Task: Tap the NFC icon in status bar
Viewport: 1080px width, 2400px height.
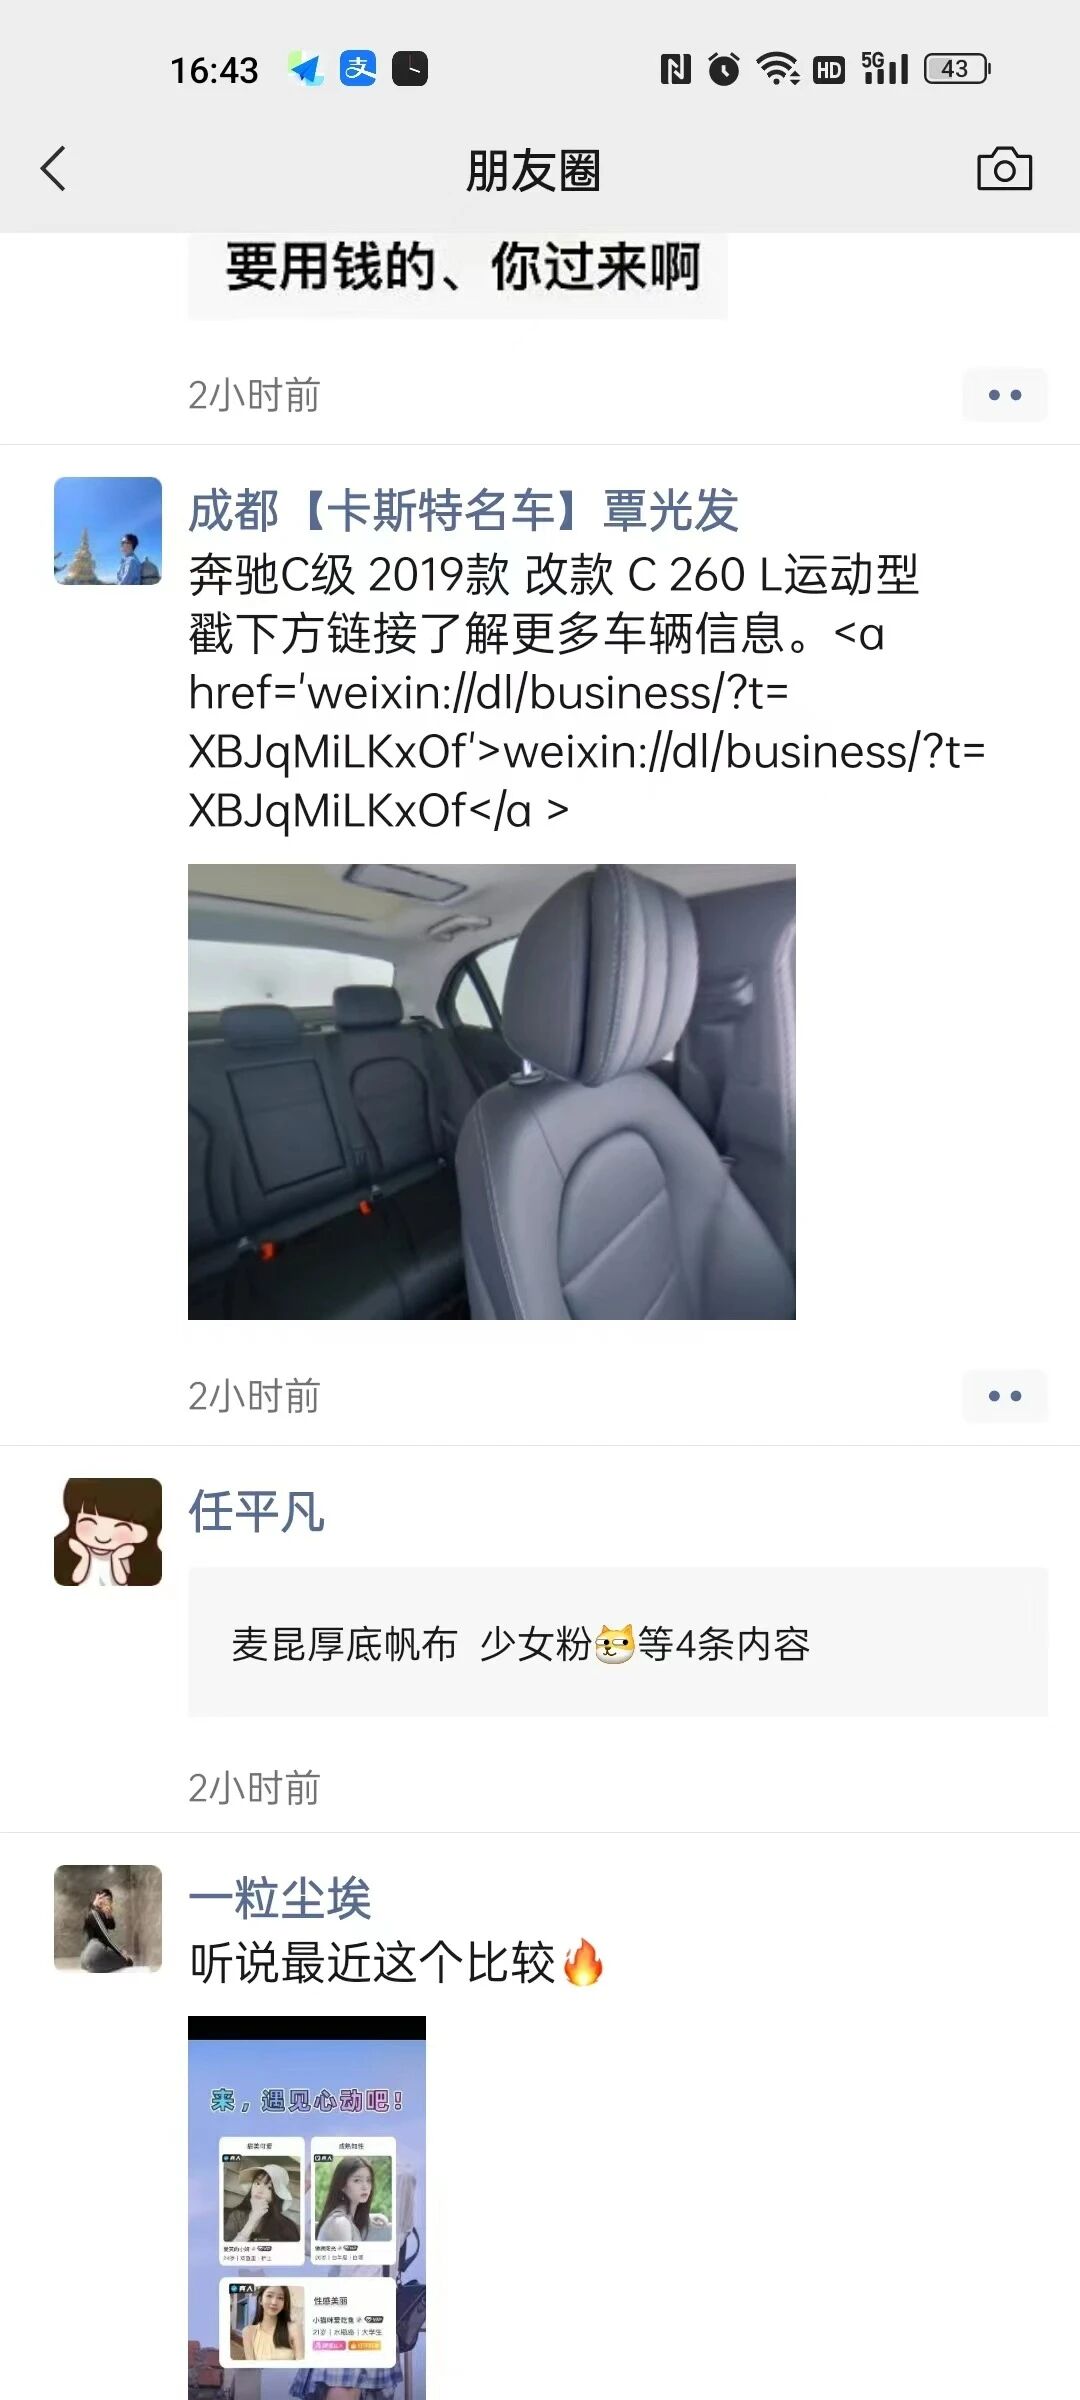Action: coord(676,69)
